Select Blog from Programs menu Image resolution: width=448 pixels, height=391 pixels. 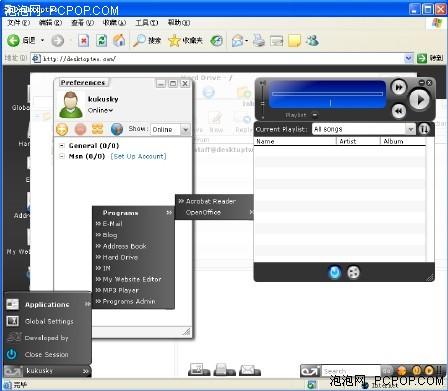coord(133,235)
